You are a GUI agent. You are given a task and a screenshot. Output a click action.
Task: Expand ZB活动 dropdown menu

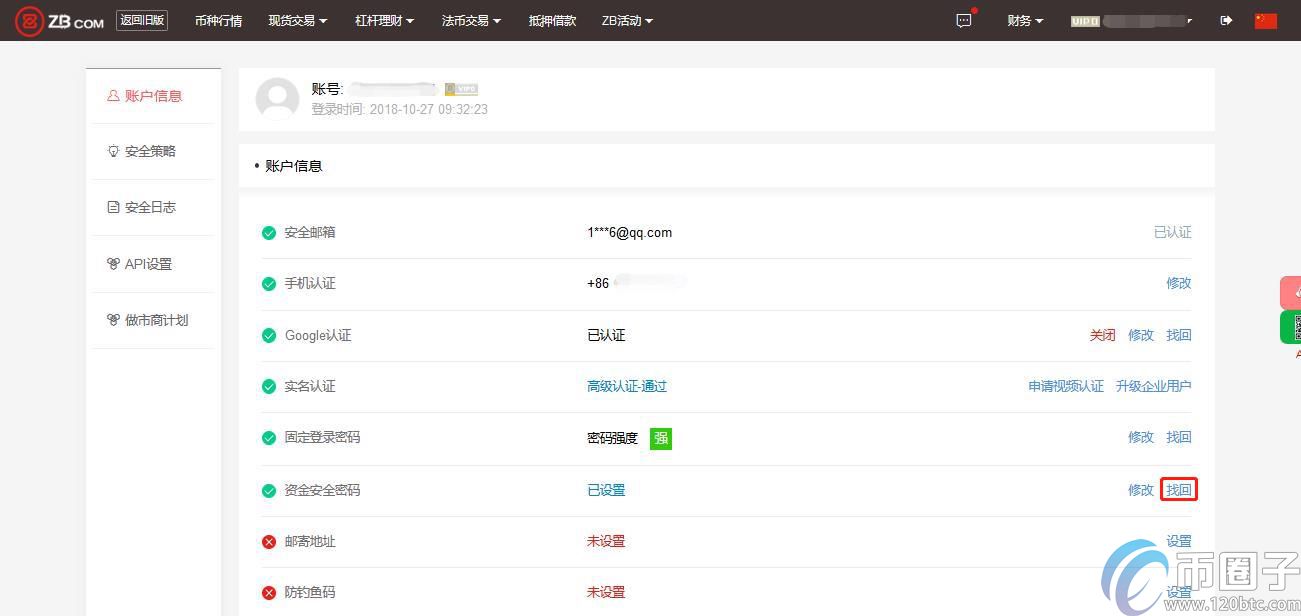click(627, 21)
